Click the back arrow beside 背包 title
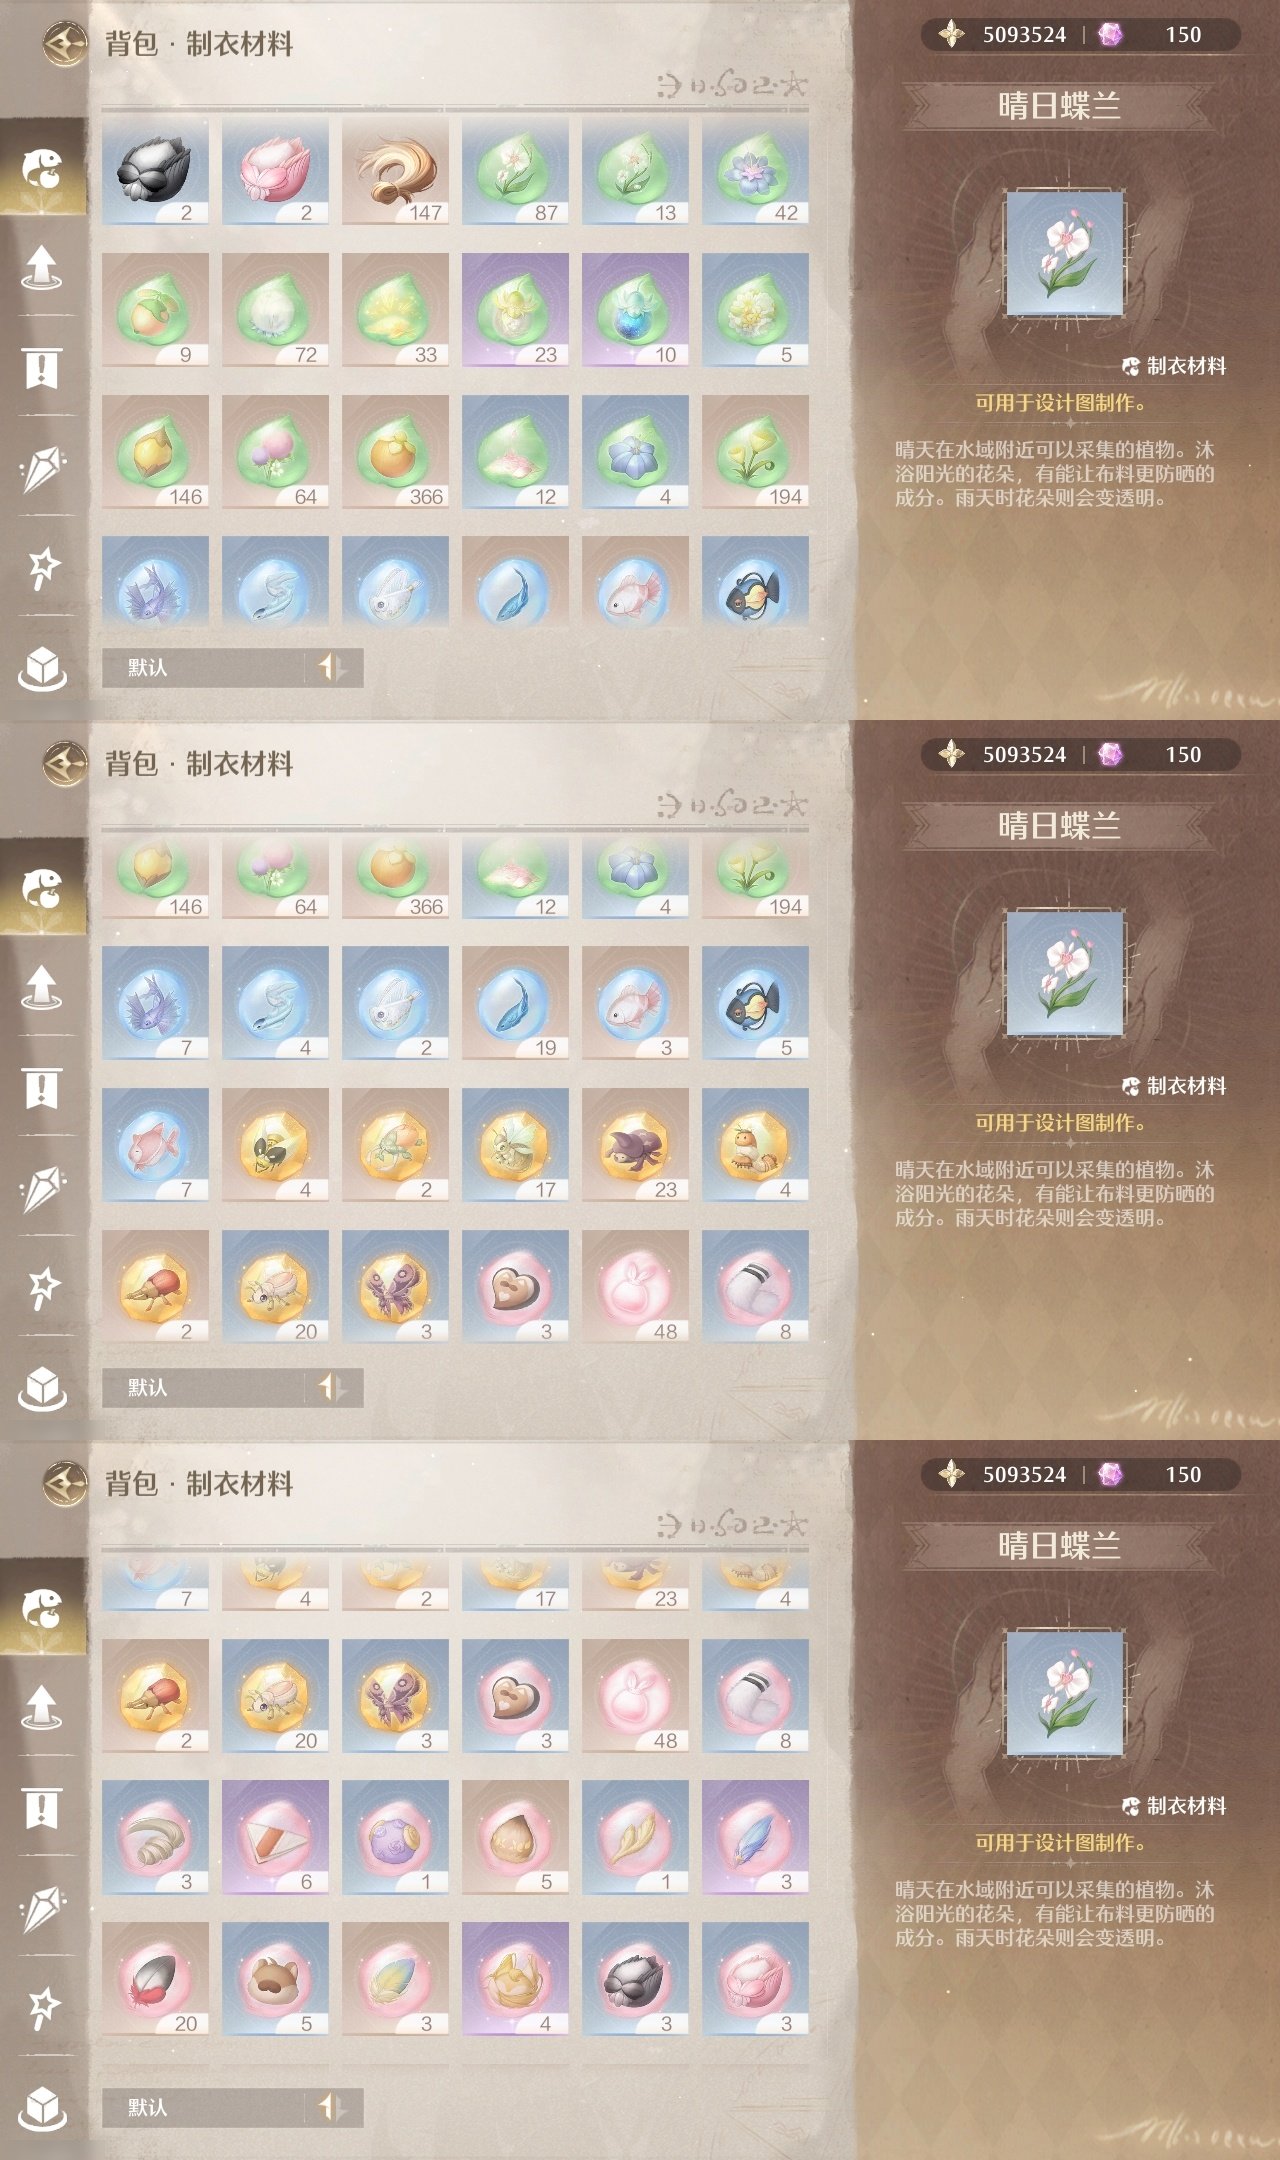1280x2160 pixels. [65, 43]
